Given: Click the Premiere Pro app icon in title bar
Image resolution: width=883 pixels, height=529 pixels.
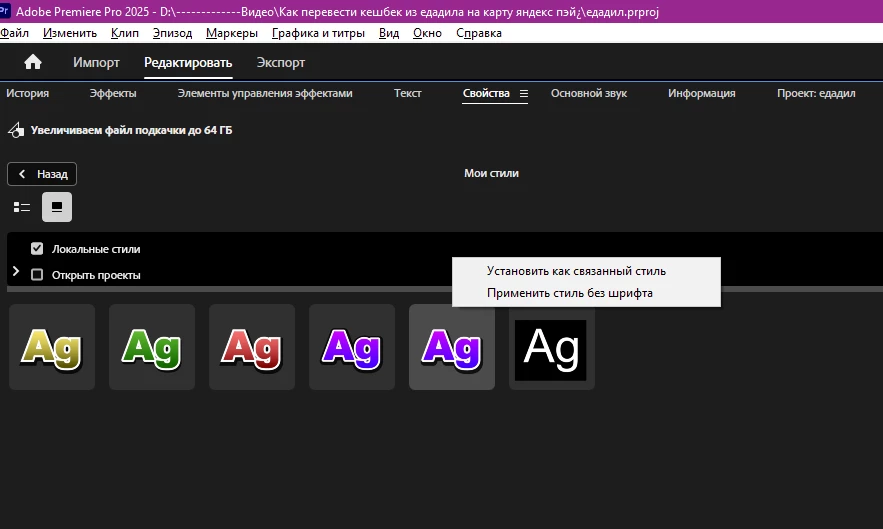Looking at the screenshot, I should 5,11.
